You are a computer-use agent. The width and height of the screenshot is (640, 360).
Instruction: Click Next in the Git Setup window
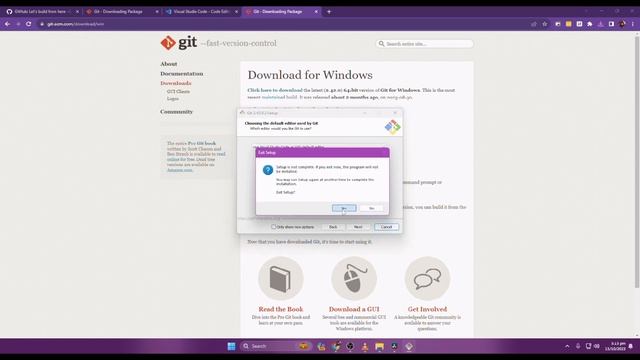click(x=358, y=227)
